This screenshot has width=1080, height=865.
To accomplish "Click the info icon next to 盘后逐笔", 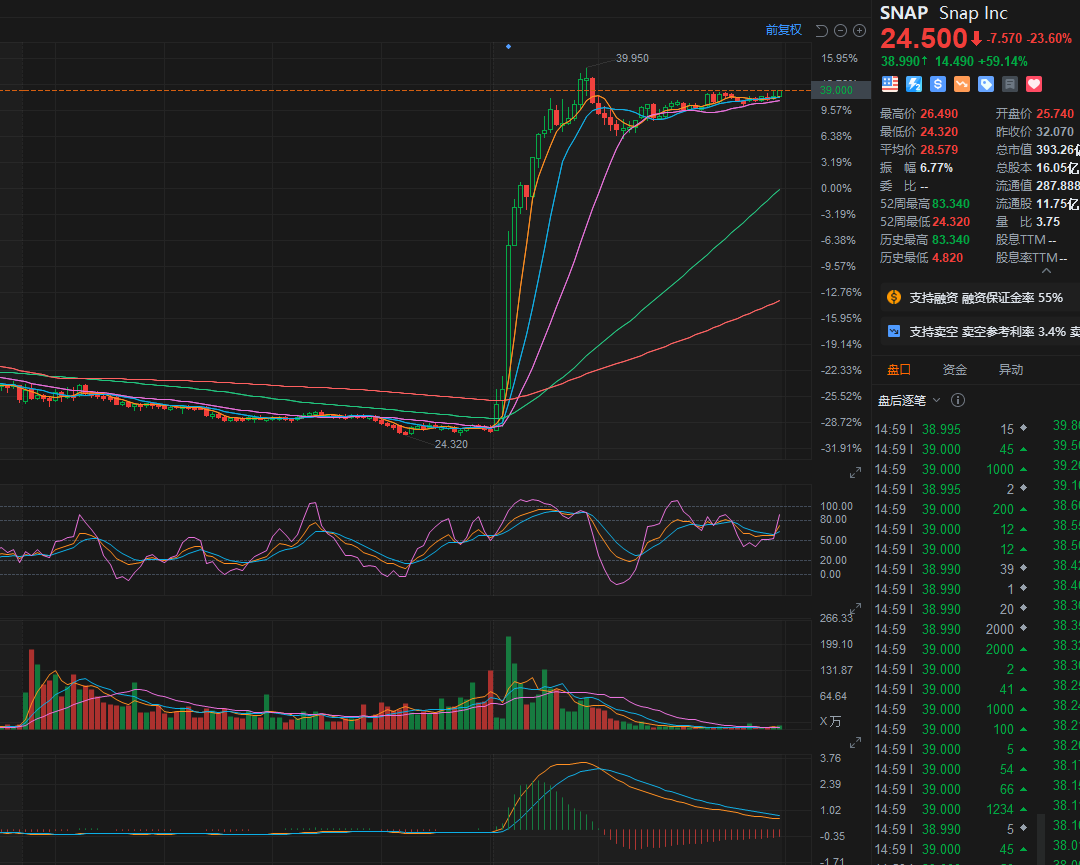I will coord(957,400).
